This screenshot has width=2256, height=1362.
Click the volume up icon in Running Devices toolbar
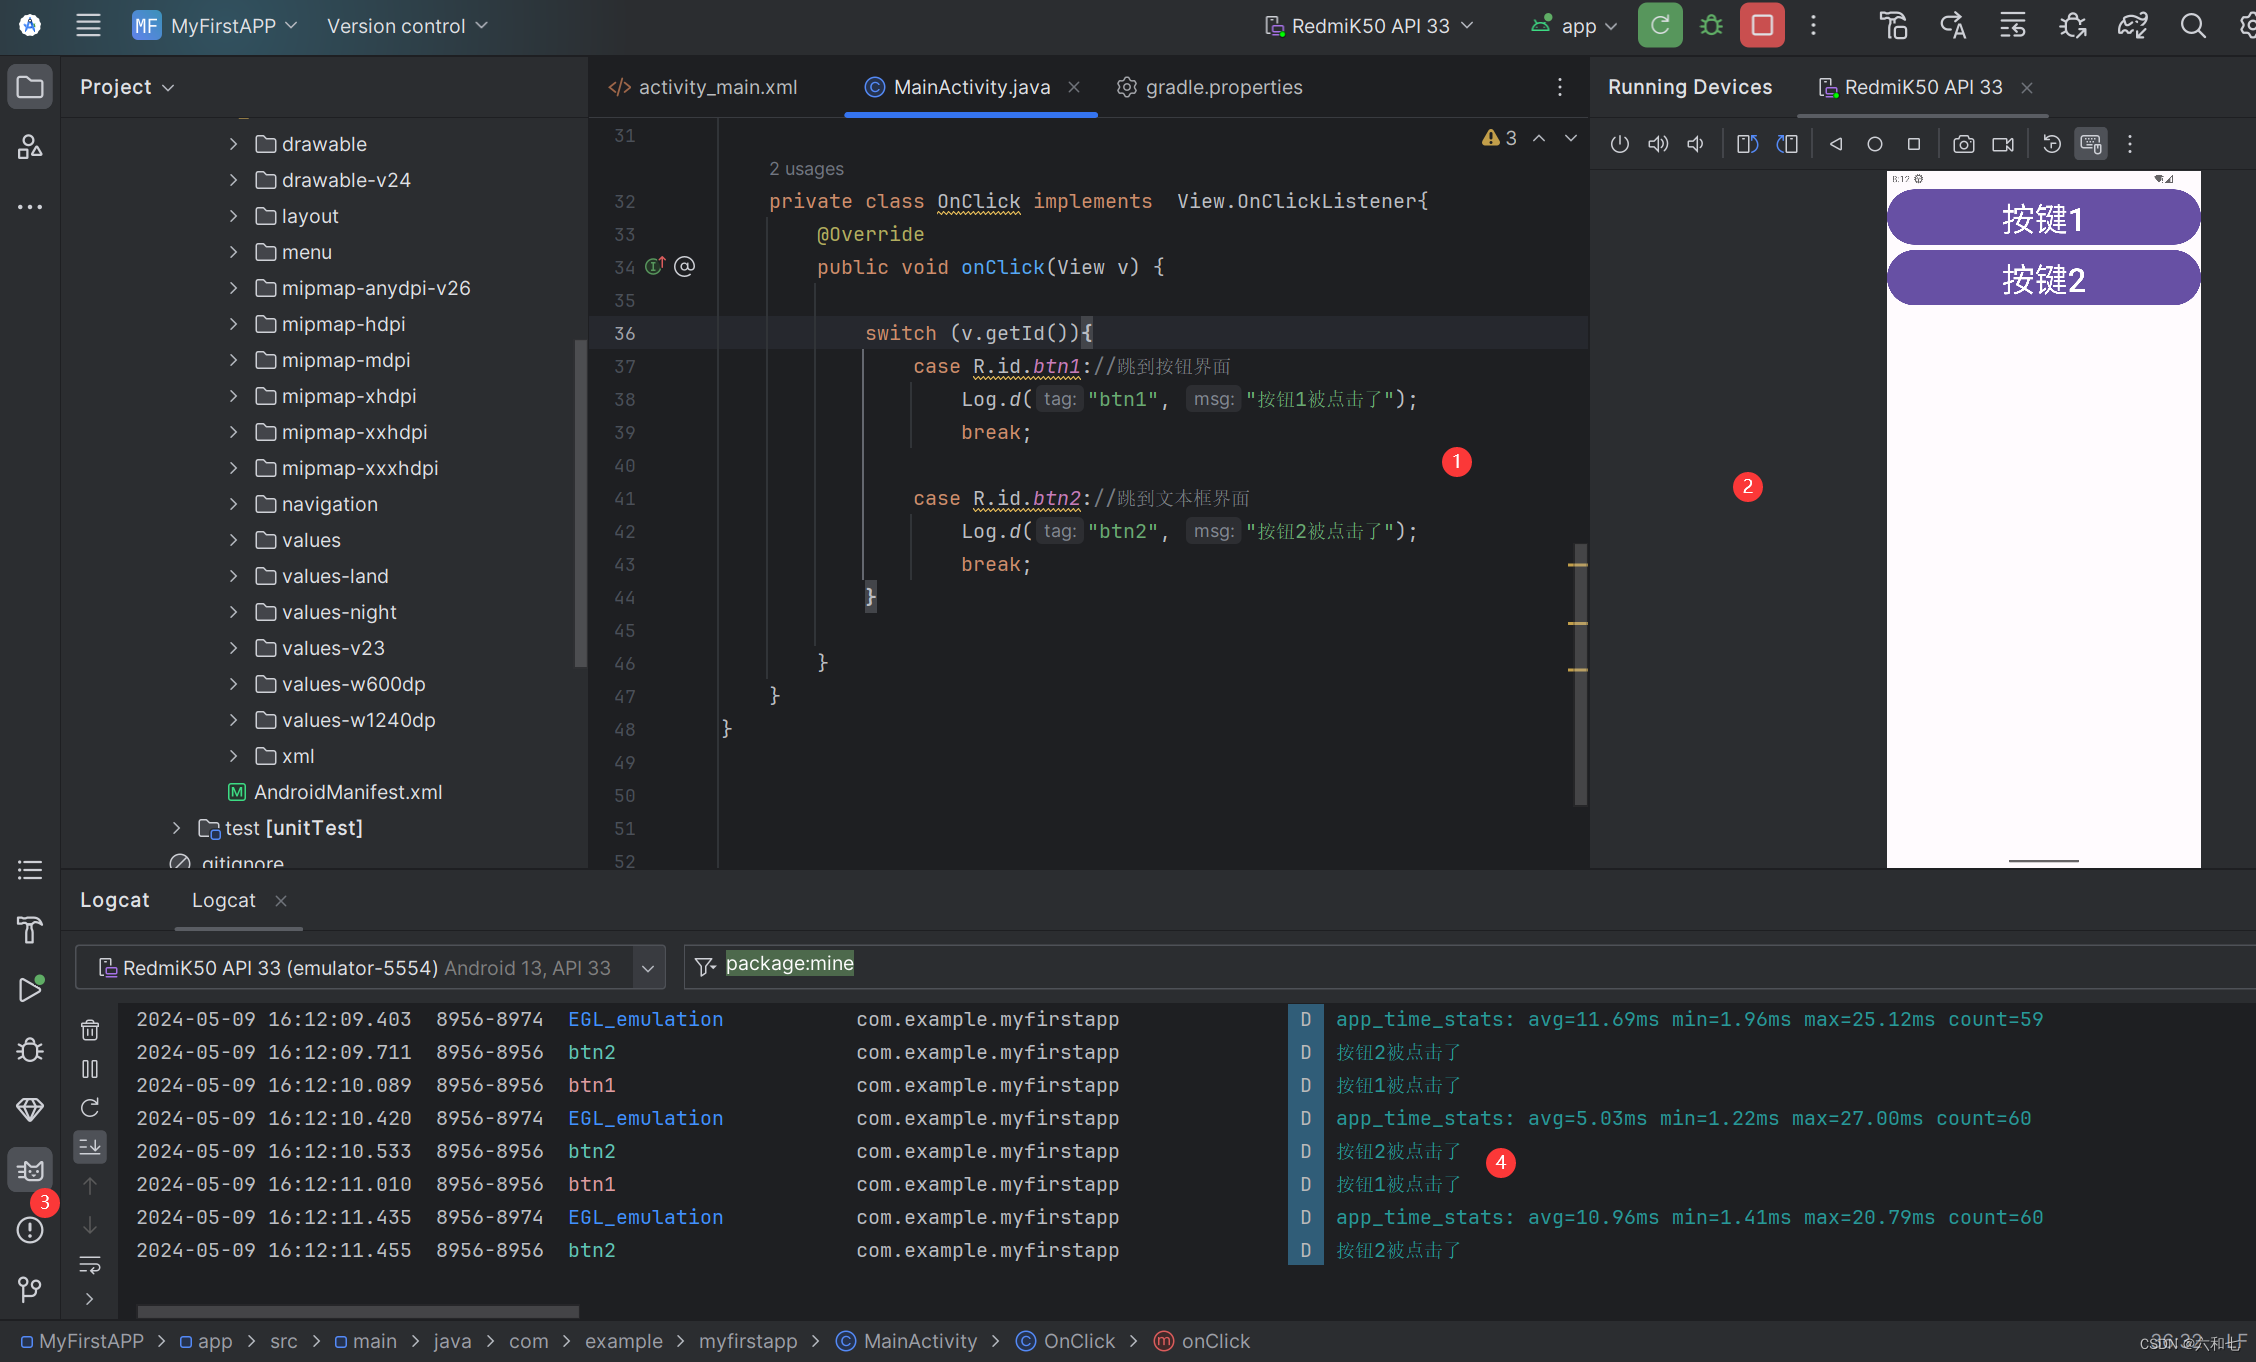click(1658, 143)
